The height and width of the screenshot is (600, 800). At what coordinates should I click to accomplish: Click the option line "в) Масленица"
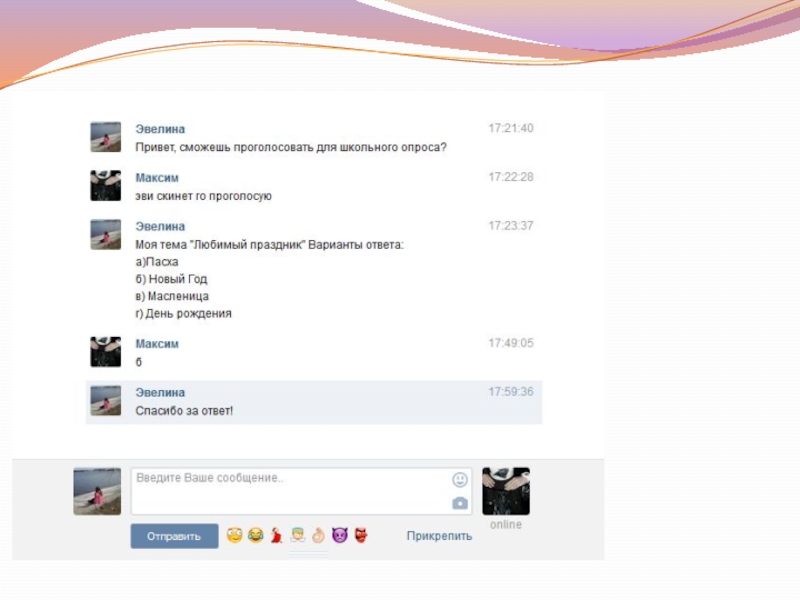pos(172,296)
